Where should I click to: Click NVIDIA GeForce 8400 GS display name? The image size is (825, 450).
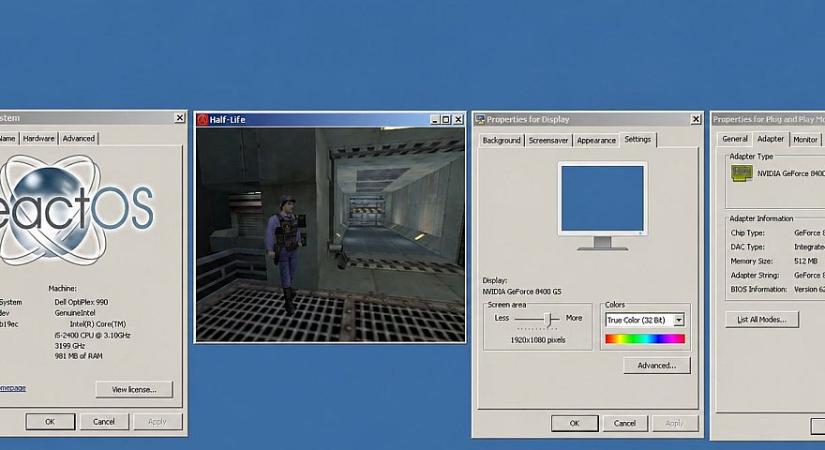522,292
